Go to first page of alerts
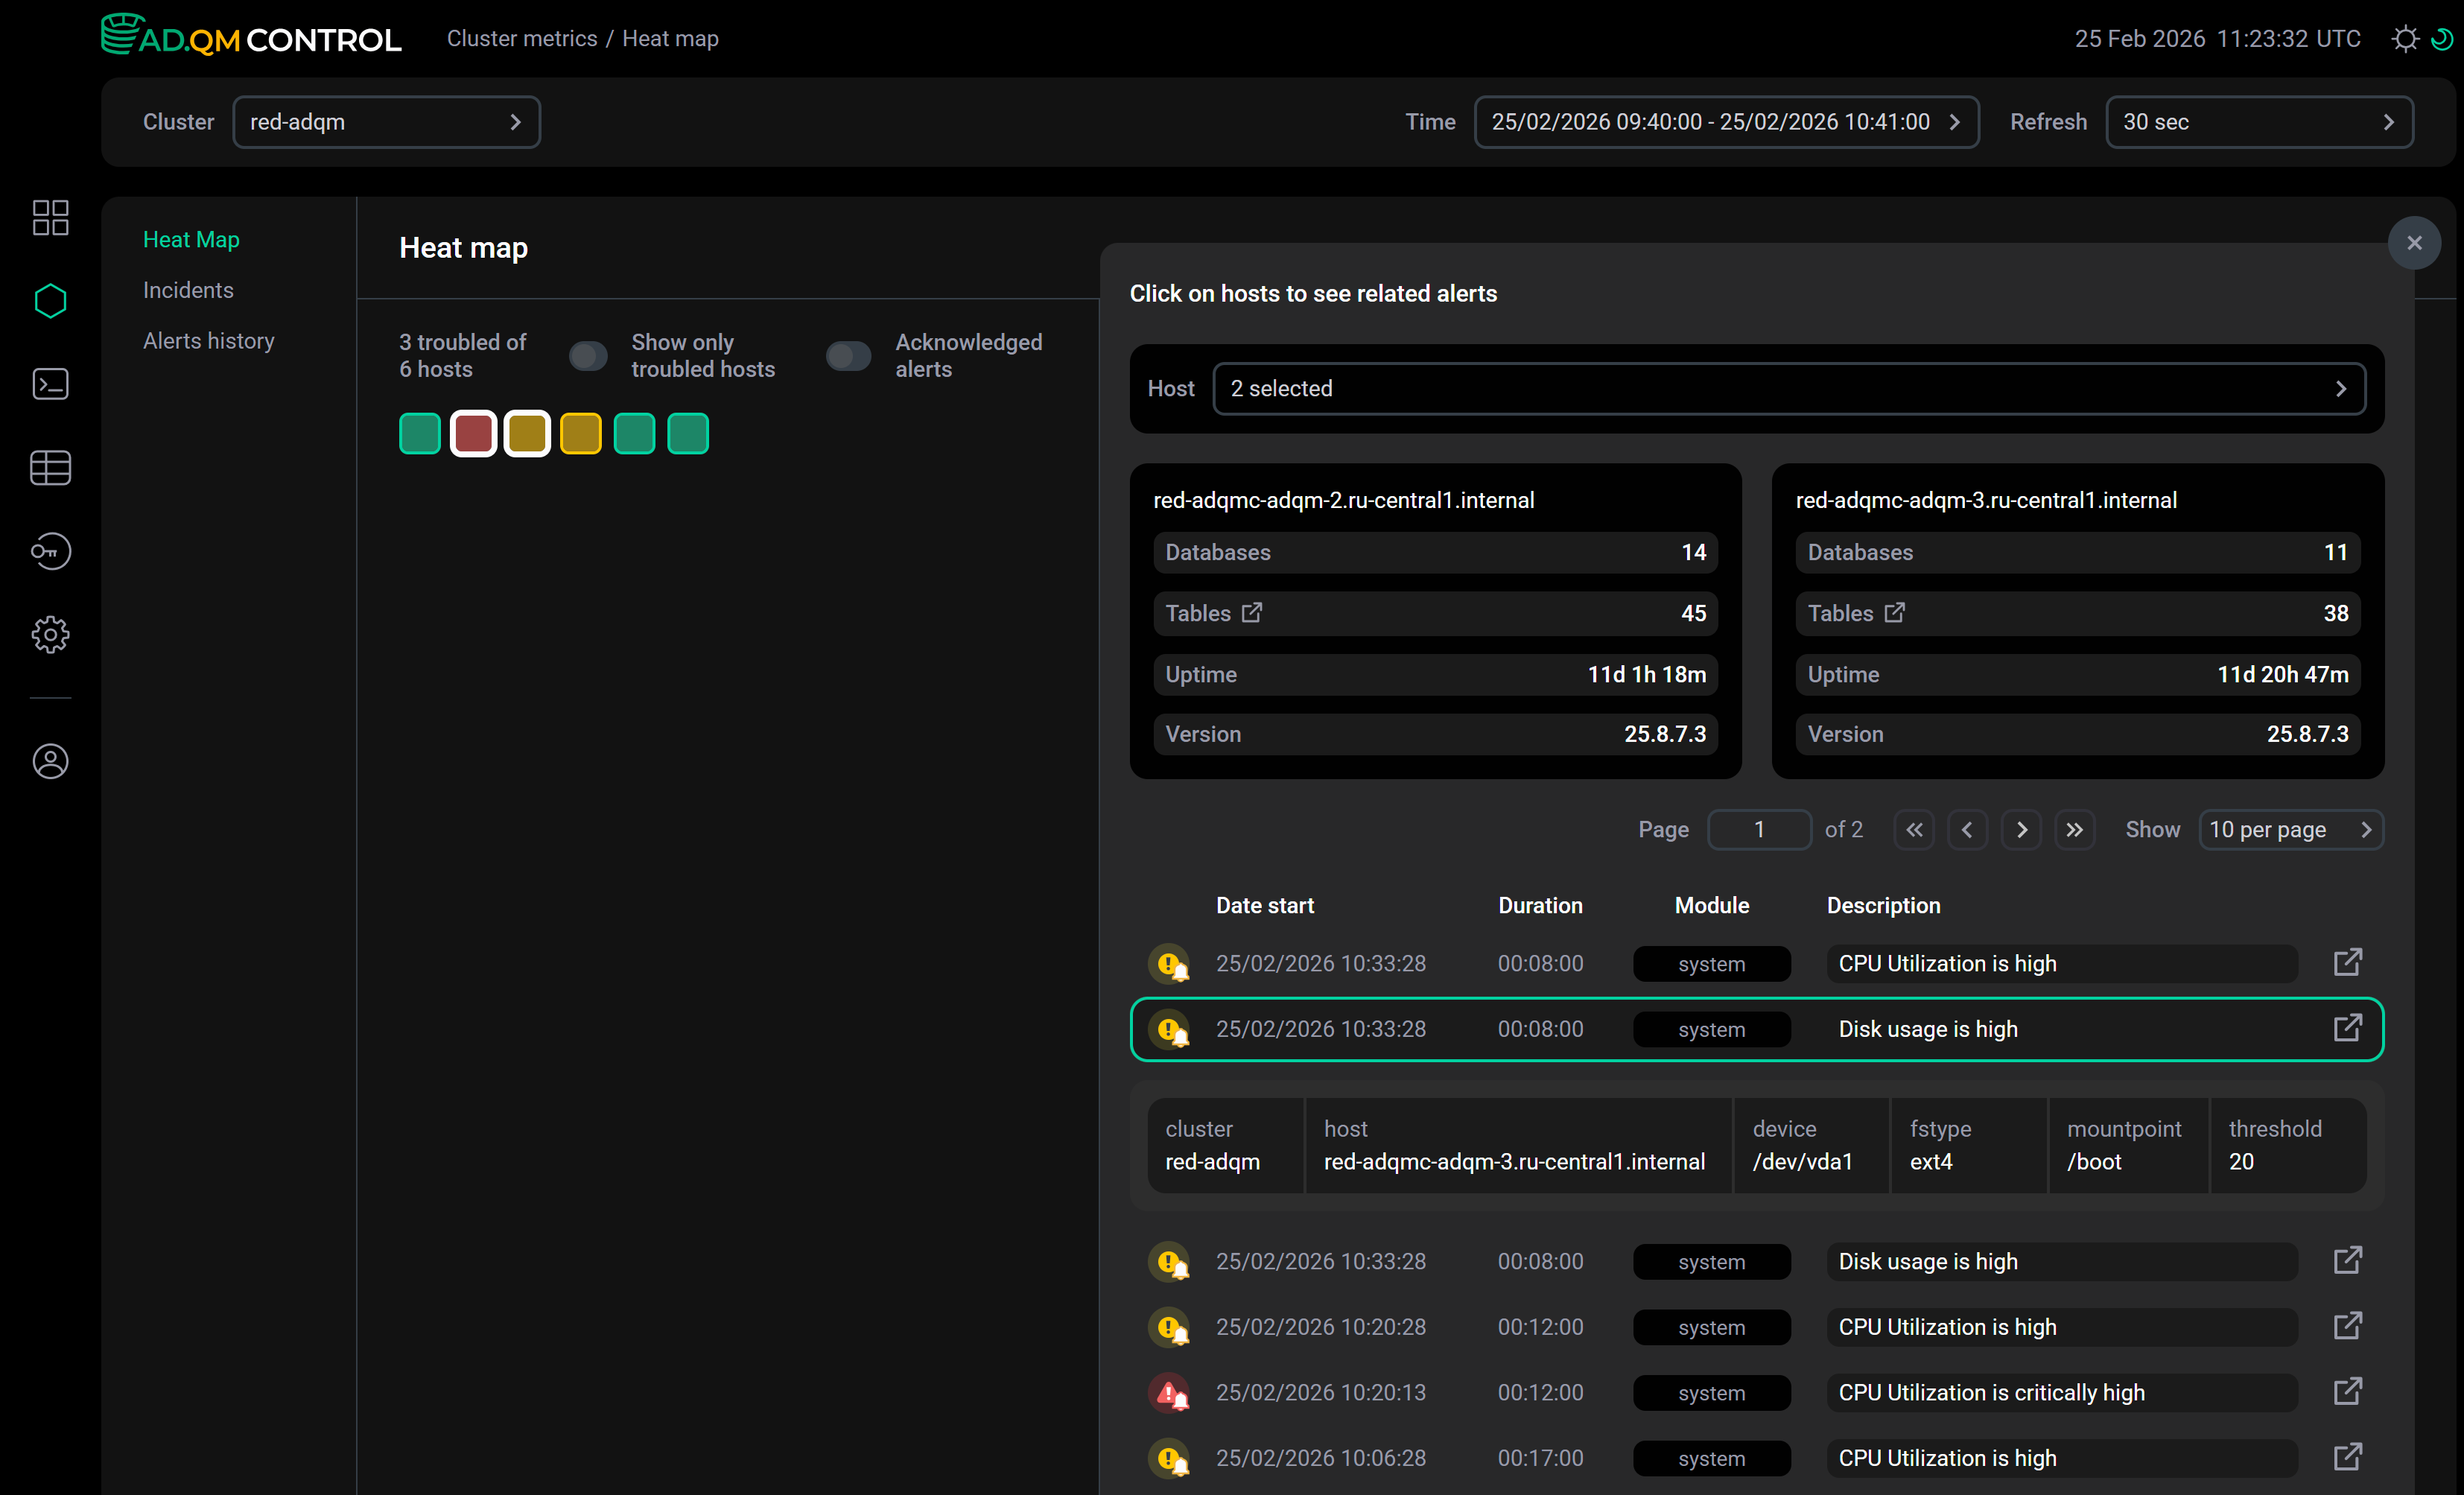This screenshot has height=1495, width=2464. (x=1914, y=830)
